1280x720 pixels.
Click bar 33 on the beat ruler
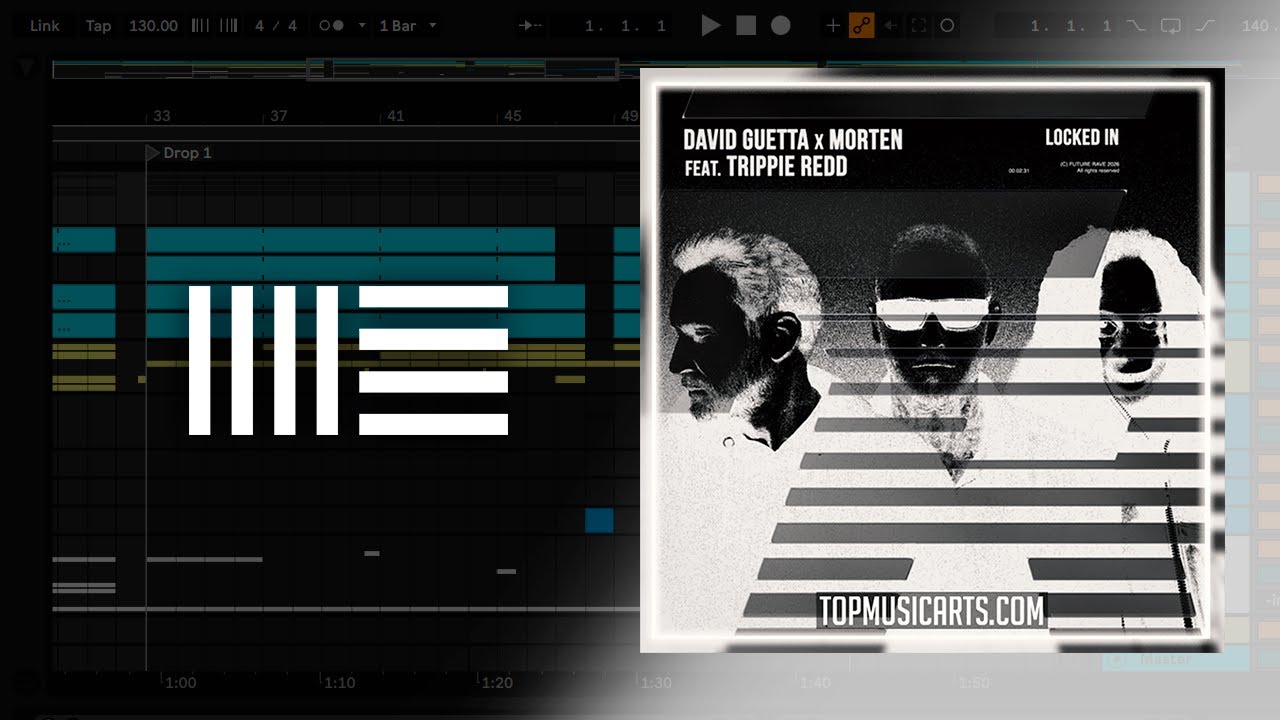[x=161, y=116]
